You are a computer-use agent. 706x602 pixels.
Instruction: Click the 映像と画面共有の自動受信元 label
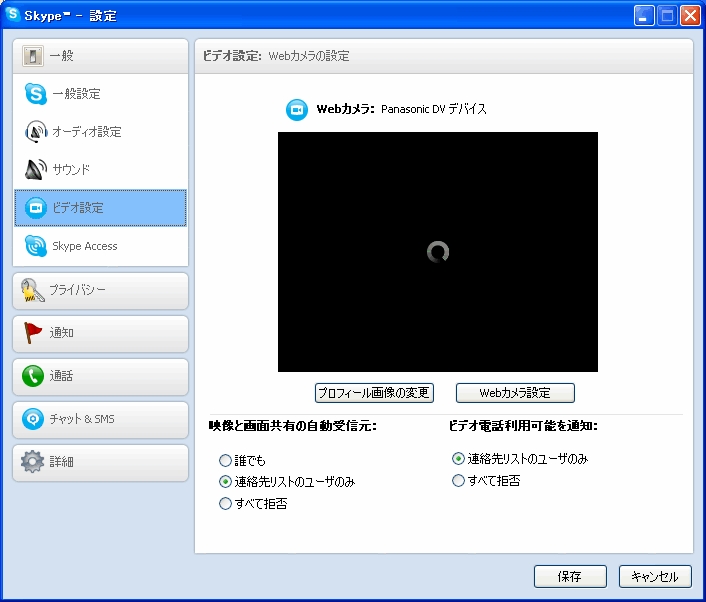click(x=293, y=425)
